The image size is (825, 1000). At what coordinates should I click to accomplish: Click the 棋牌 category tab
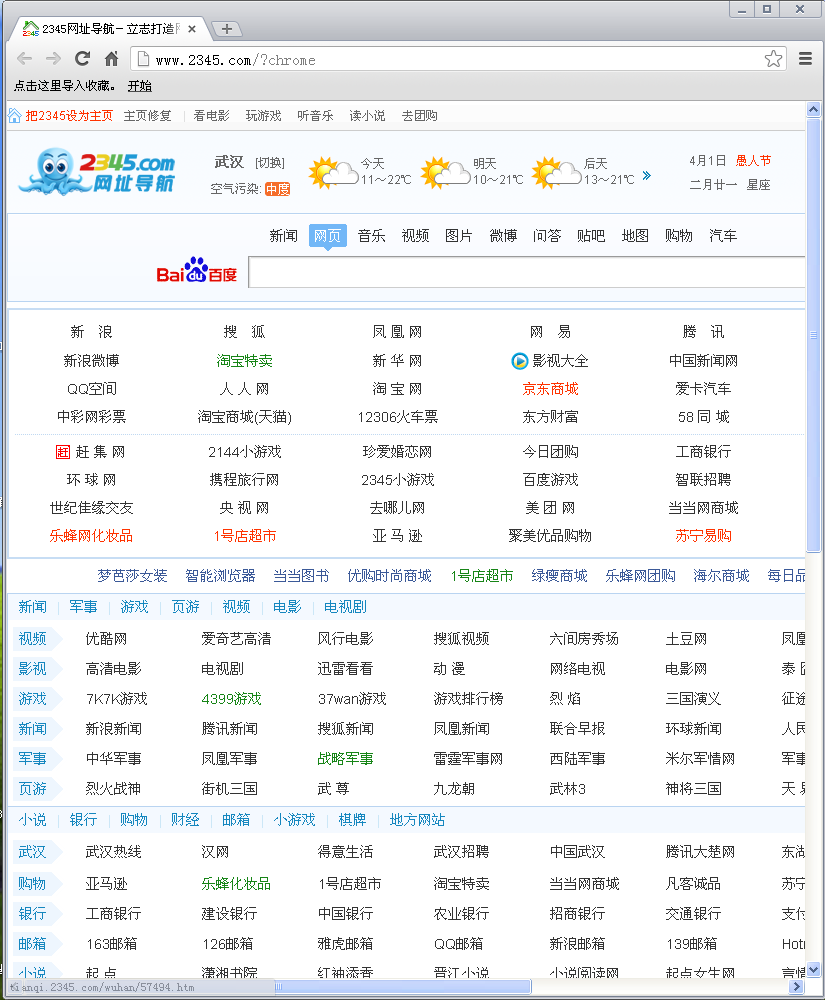coord(352,820)
